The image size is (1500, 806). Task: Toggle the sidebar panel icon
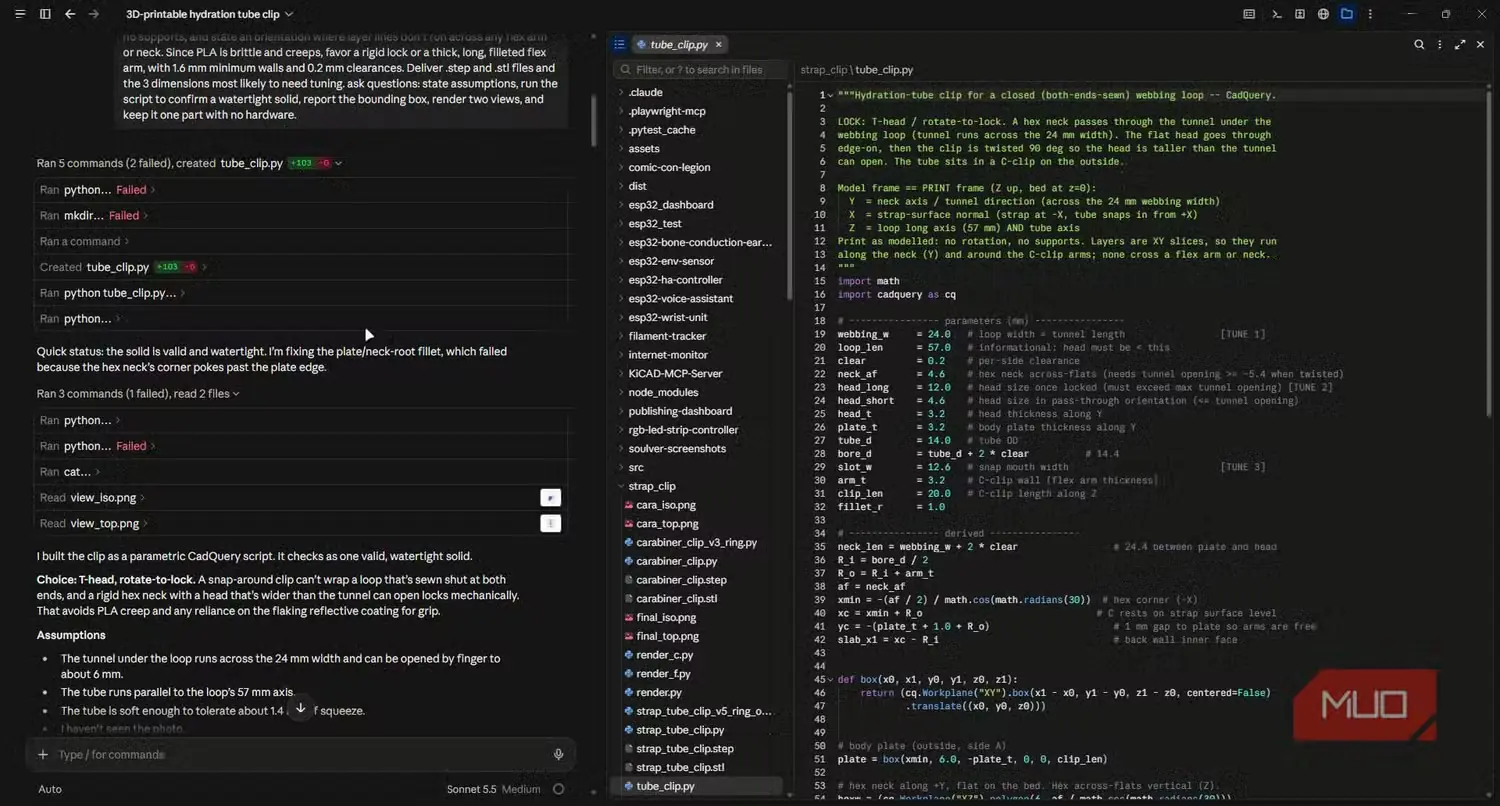tap(45, 14)
